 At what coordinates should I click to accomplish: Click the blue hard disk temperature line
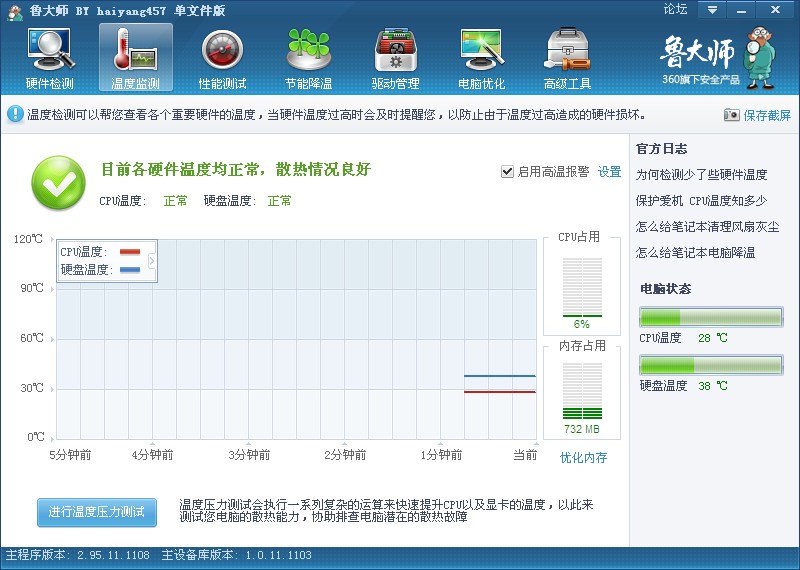499,376
